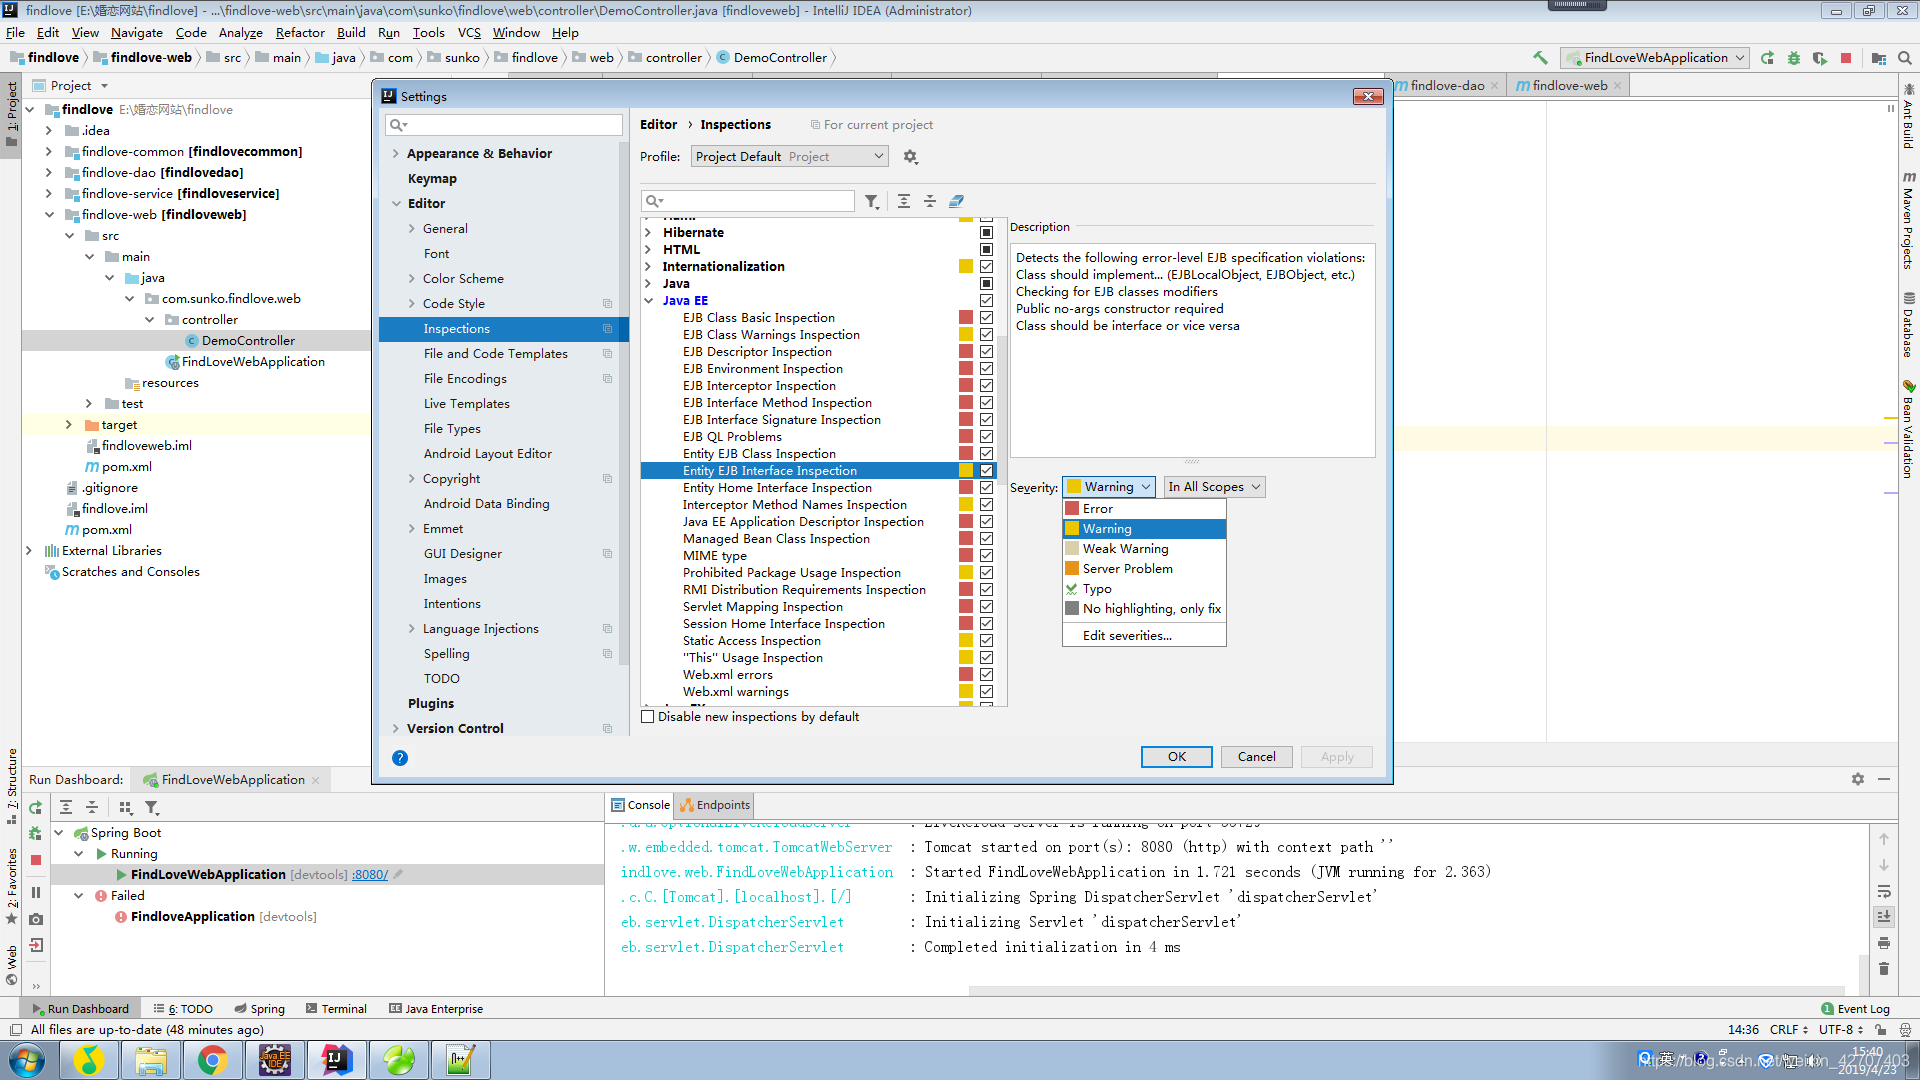Open FindLoveWebApplication run configuration dropdown

tap(1656, 58)
